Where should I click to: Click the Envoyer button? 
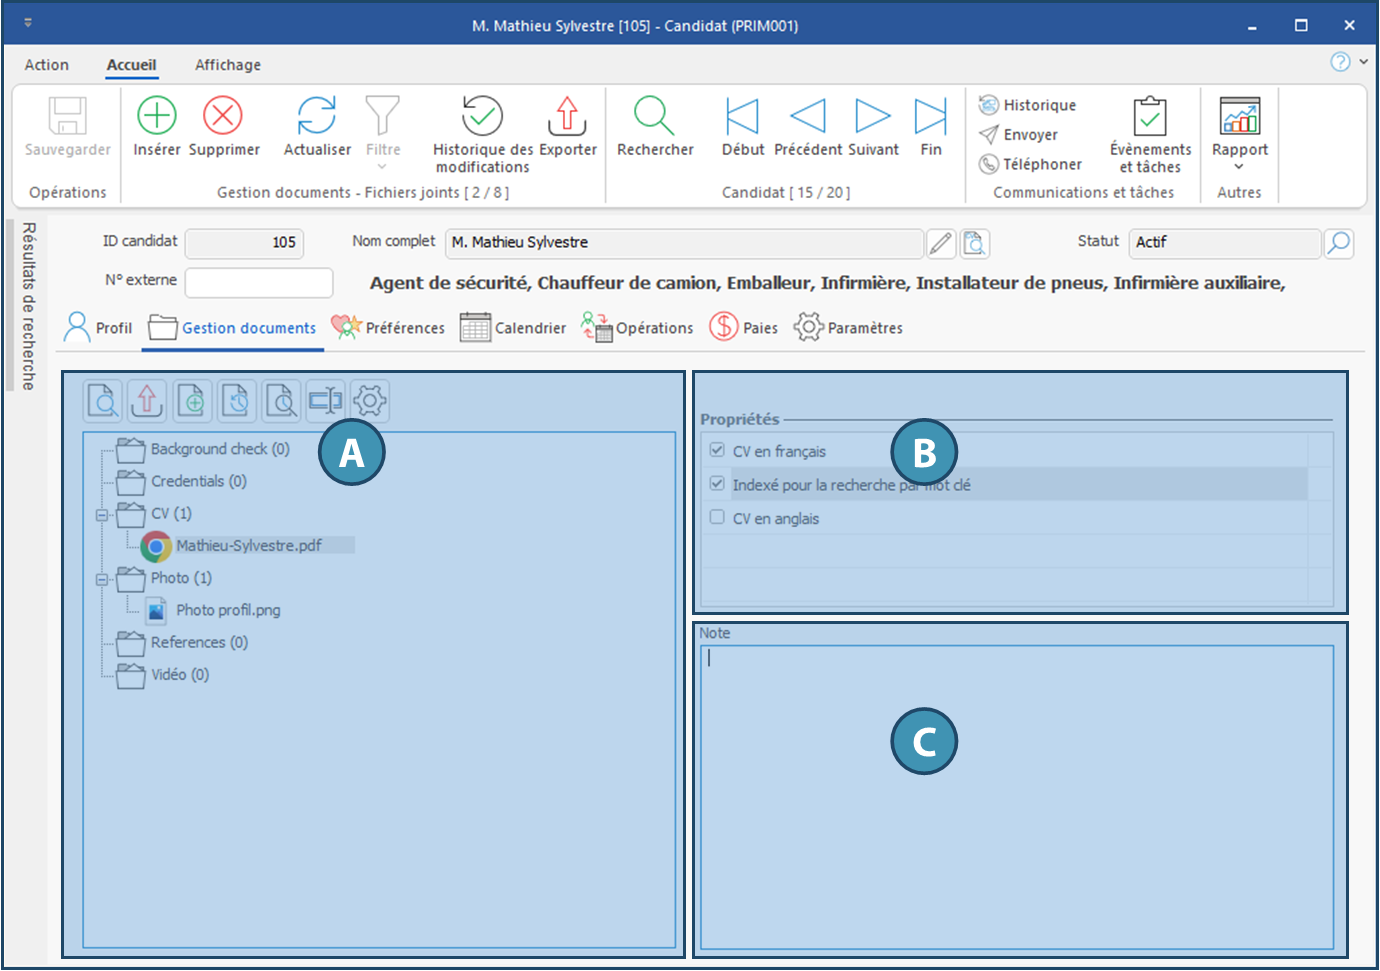1018,134
